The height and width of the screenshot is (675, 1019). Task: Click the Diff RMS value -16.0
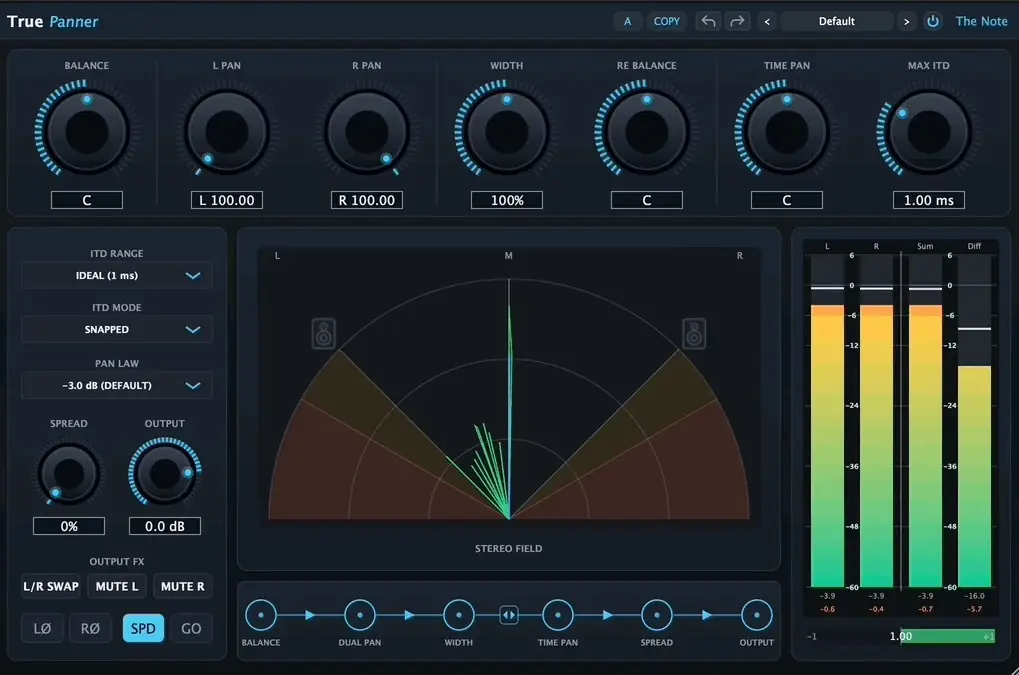click(974, 596)
